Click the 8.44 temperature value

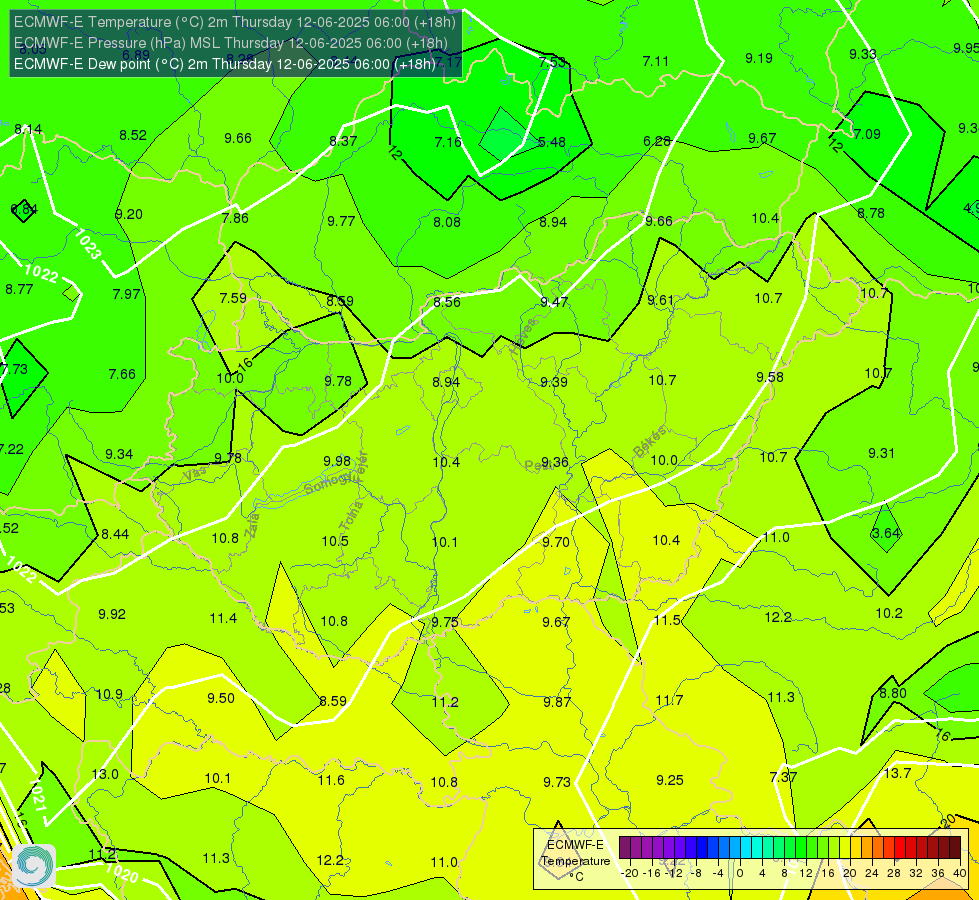click(115, 534)
